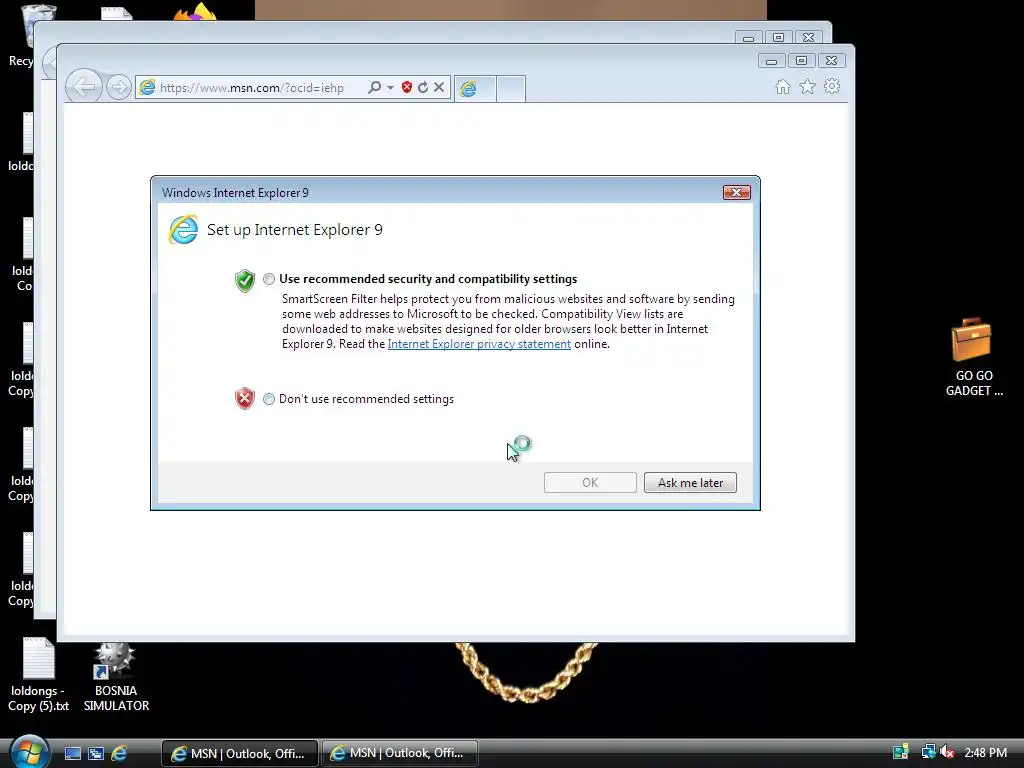Click the search magnifier in address bar
Screen dimensions: 1024x768
coord(374,87)
